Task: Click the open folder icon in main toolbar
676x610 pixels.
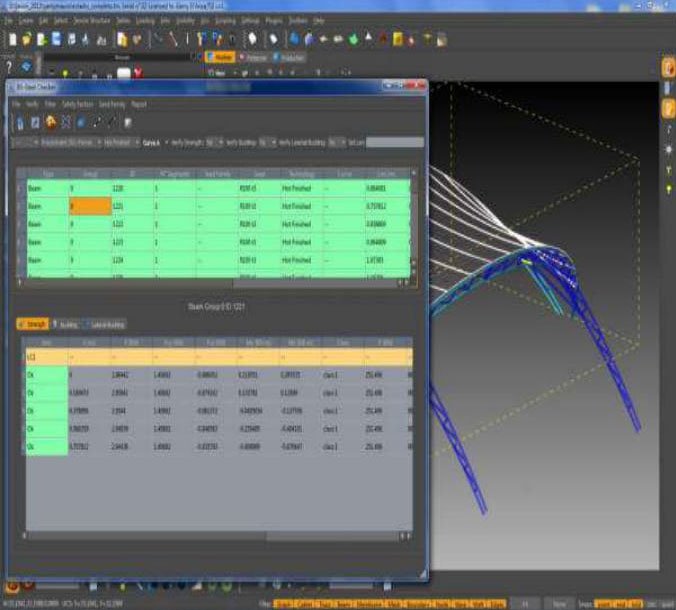Action: point(27,40)
